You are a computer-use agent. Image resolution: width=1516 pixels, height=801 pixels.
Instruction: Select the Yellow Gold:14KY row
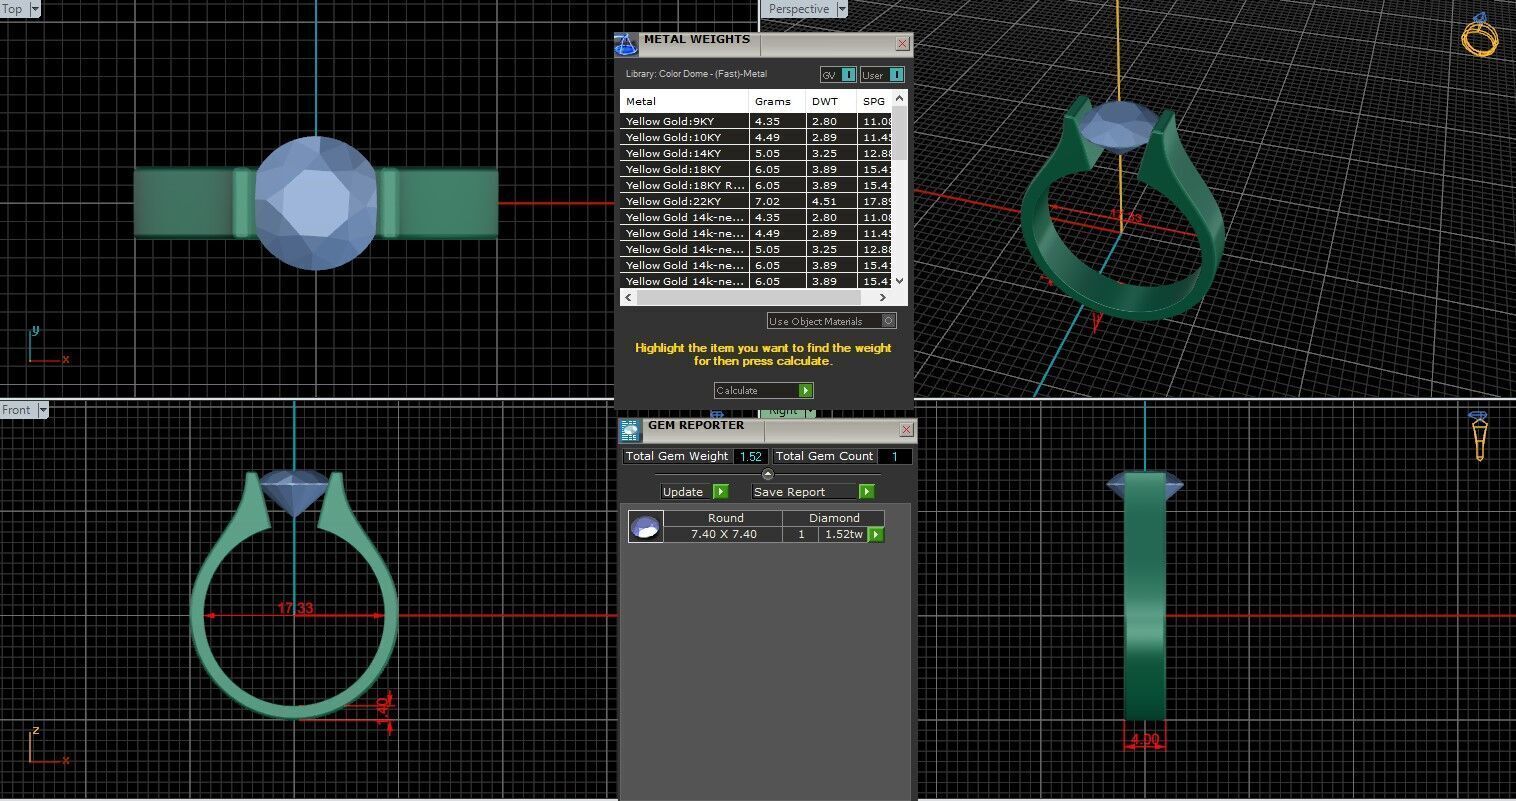tap(756, 153)
